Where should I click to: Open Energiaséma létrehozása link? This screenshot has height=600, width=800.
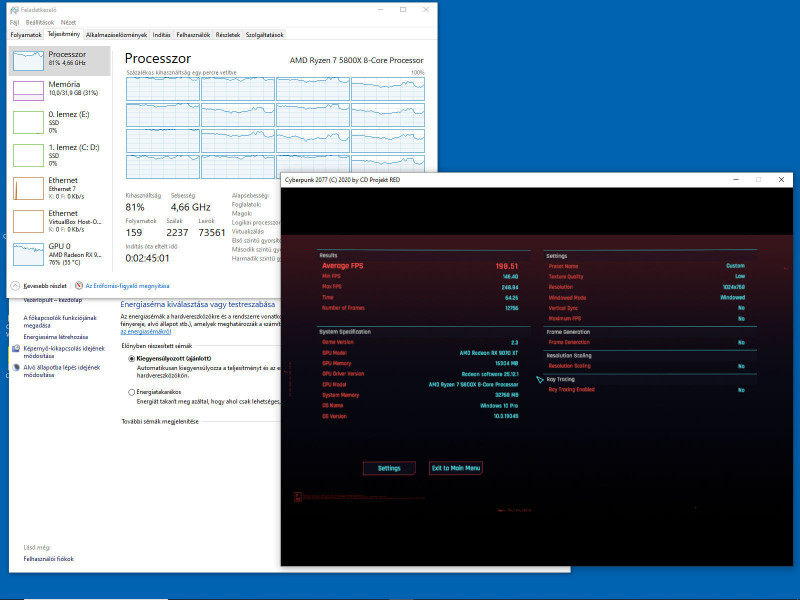click(56, 337)
